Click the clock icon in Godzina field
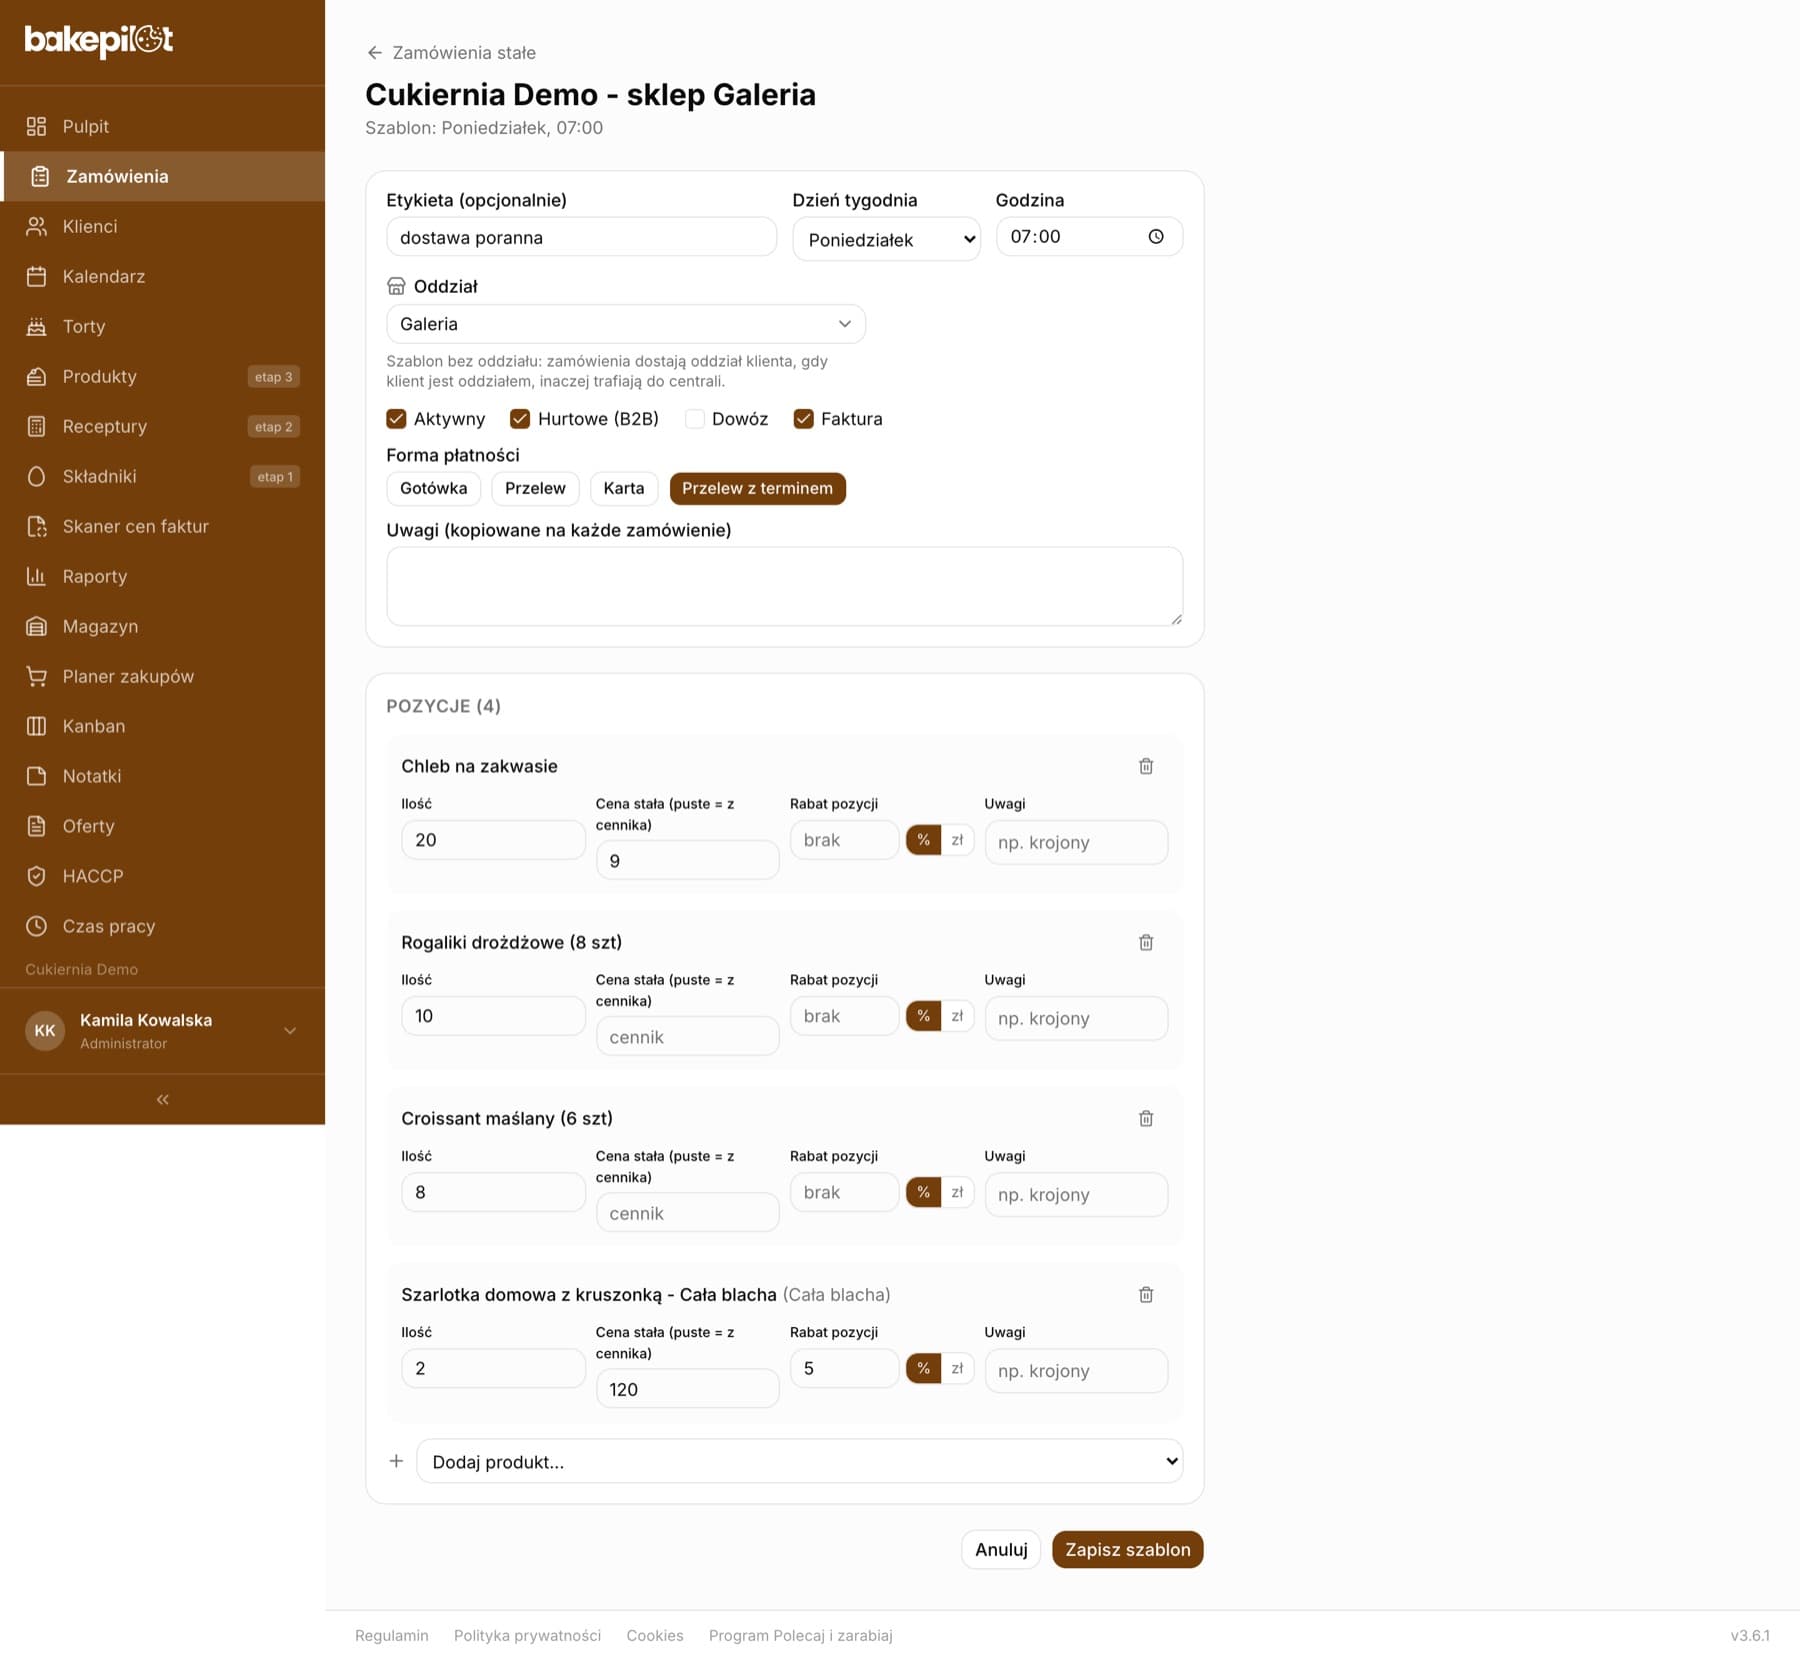 (x=1156, y=237)
